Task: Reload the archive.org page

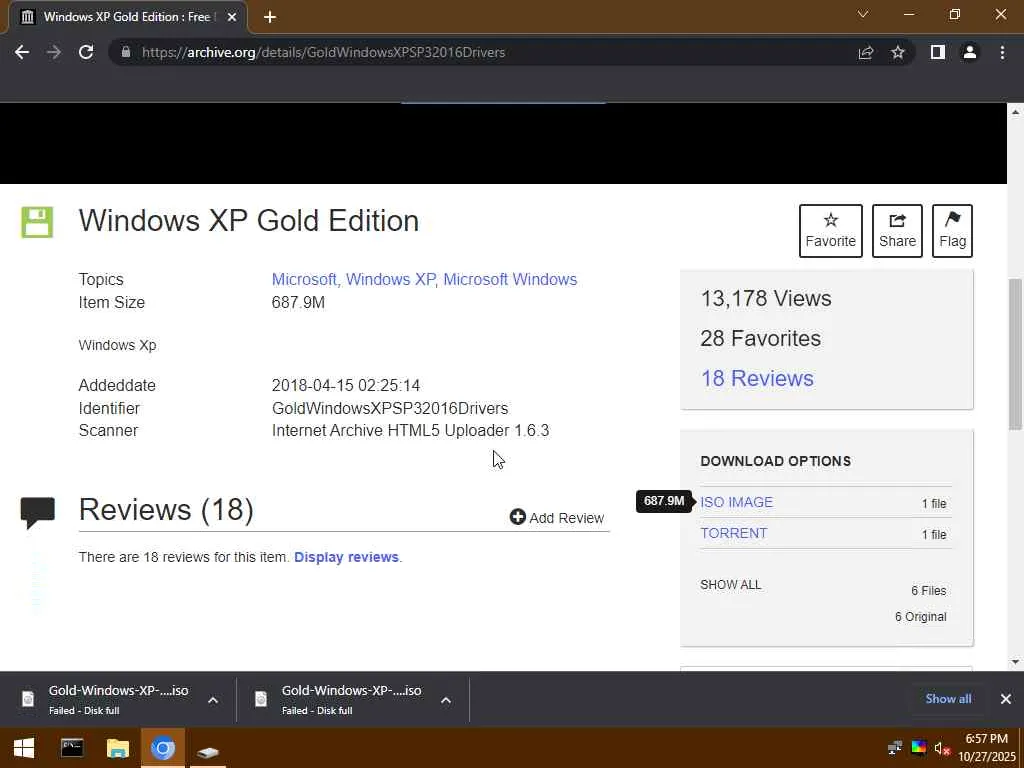Action: [86, 52]
